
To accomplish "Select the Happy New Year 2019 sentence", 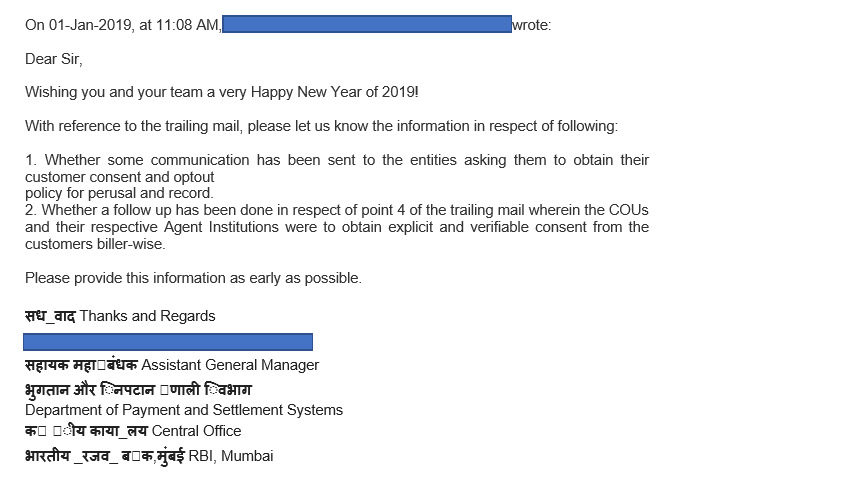I will pyautogui.click(x=222, y=92).
